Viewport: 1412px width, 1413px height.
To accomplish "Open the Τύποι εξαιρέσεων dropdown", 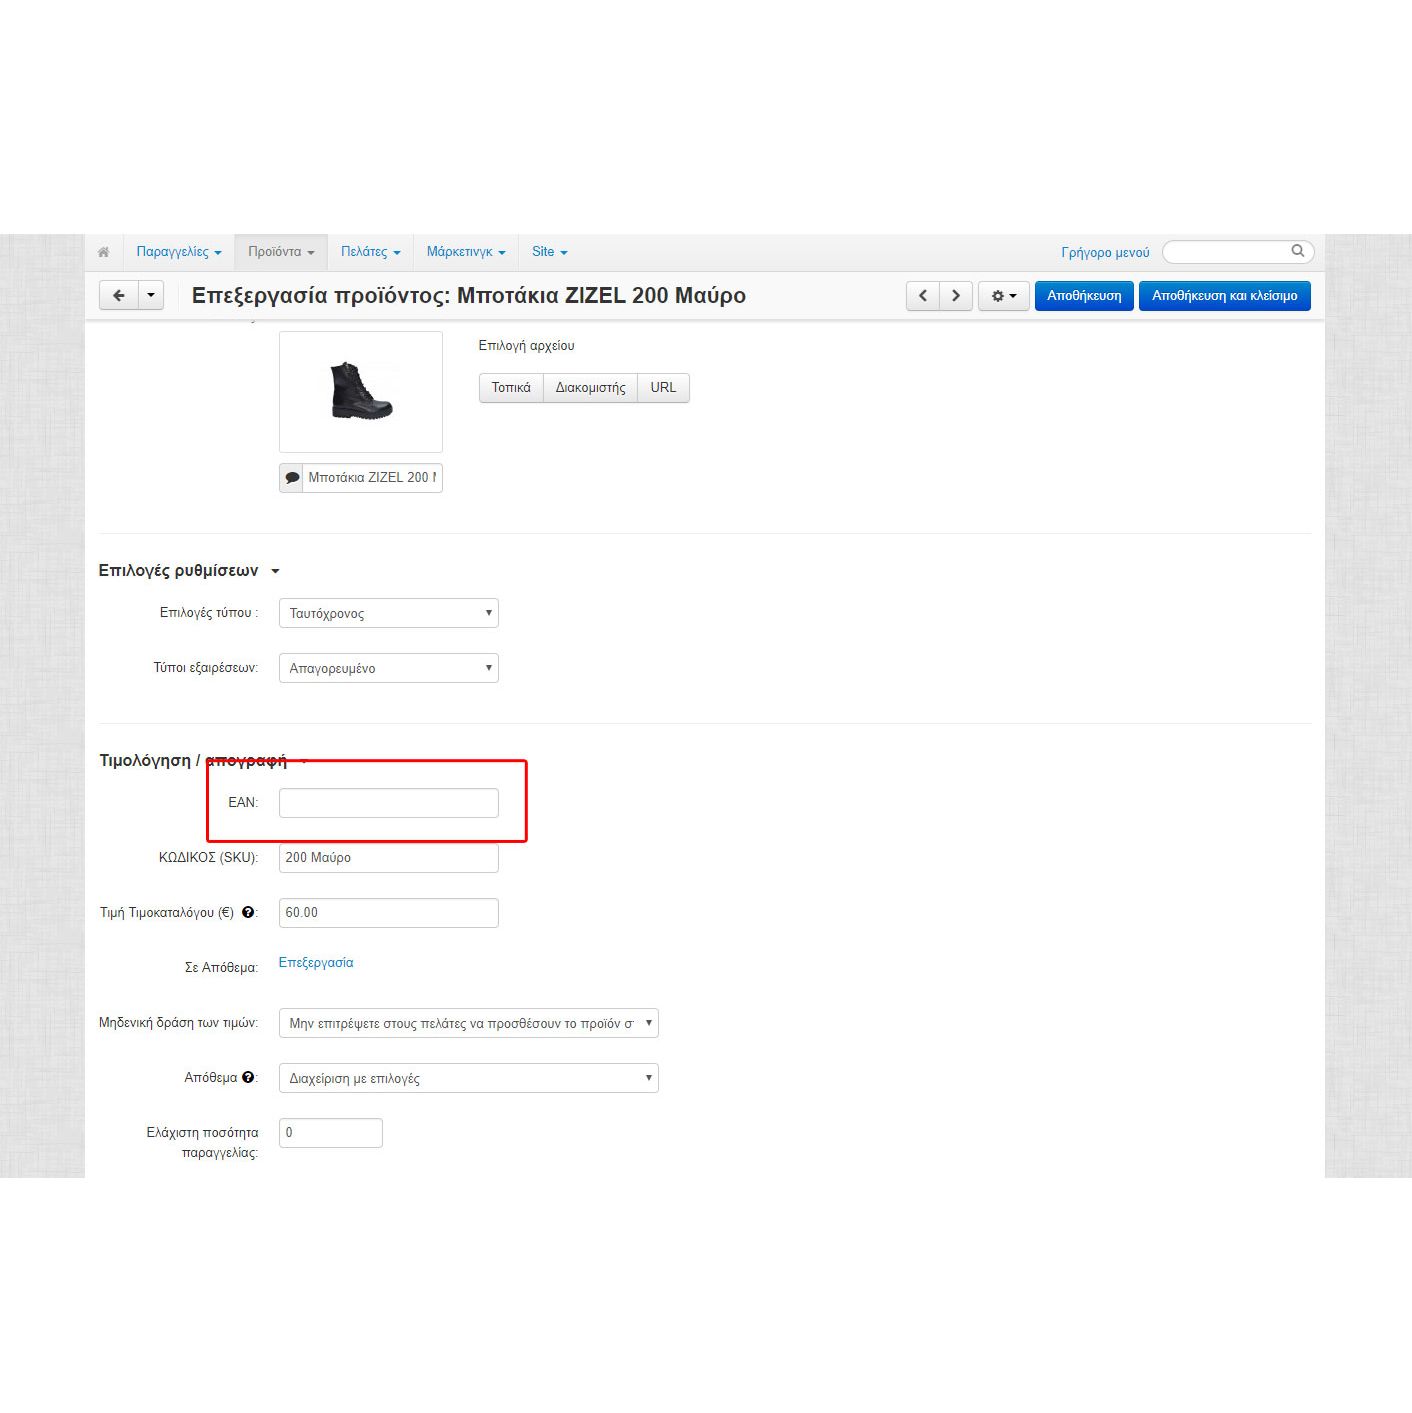I will click(x=388, y=668).
